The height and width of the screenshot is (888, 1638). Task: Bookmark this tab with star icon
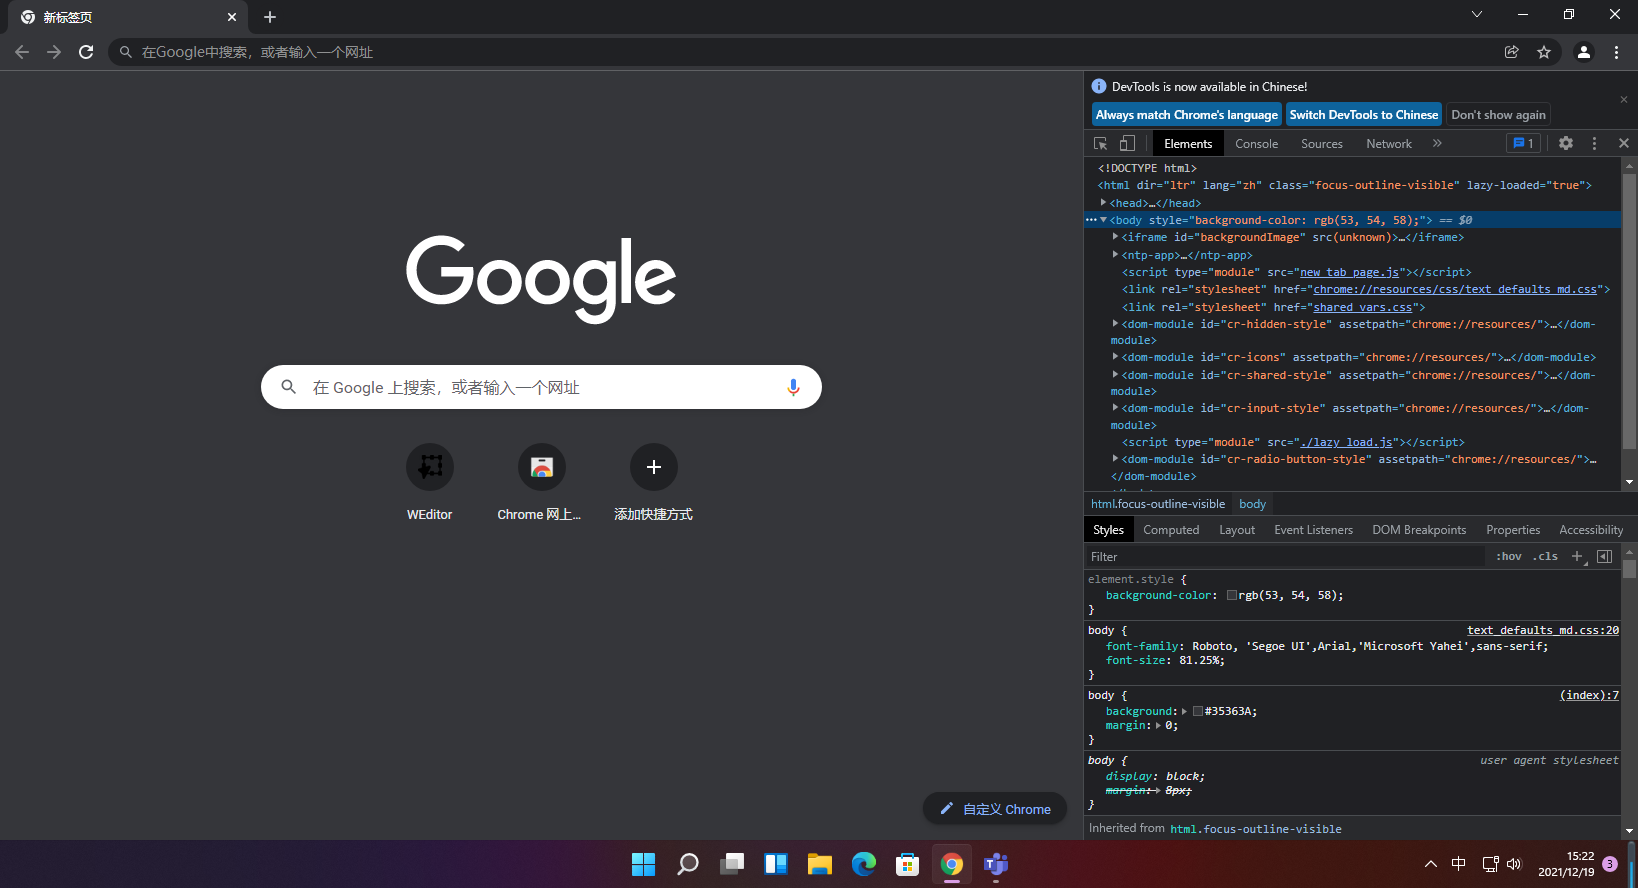[x=1544, y=52]
